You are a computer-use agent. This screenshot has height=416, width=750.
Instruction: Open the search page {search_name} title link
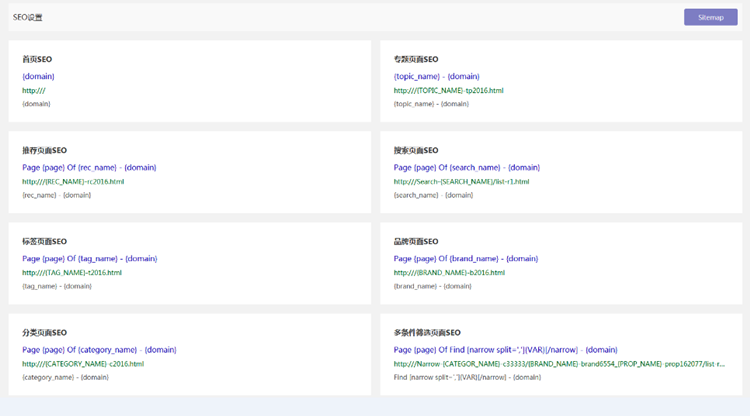click(466, 167)
